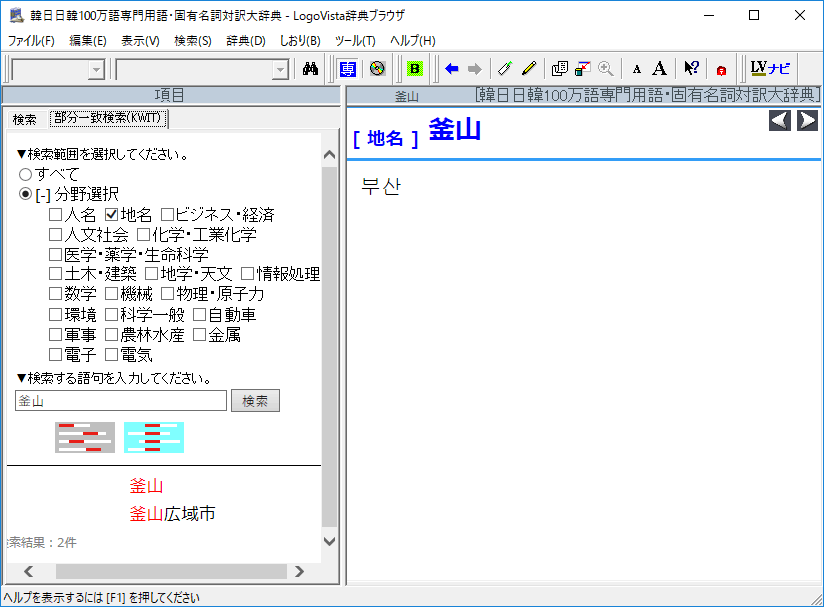The height and width of the screenshot is (607, 824).
Task: Open the 釜山 search result
Action: [146, 486]
